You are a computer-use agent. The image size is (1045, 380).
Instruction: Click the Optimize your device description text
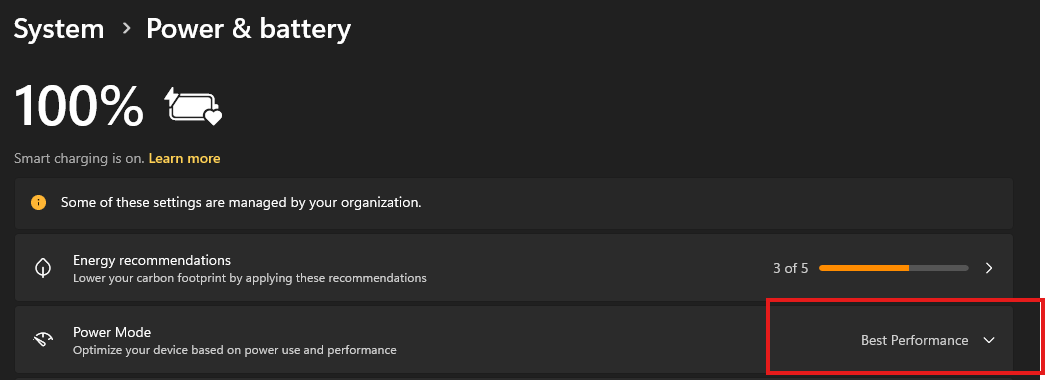pyautogui.click(x=235, y=349)
